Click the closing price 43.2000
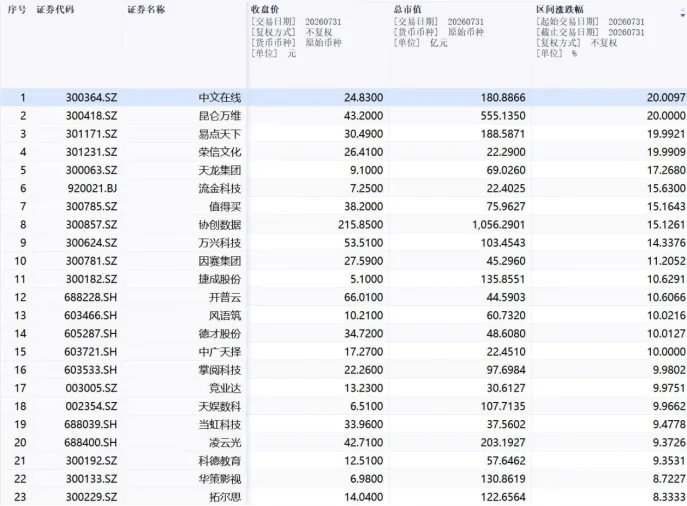 [x=364, y=116]
